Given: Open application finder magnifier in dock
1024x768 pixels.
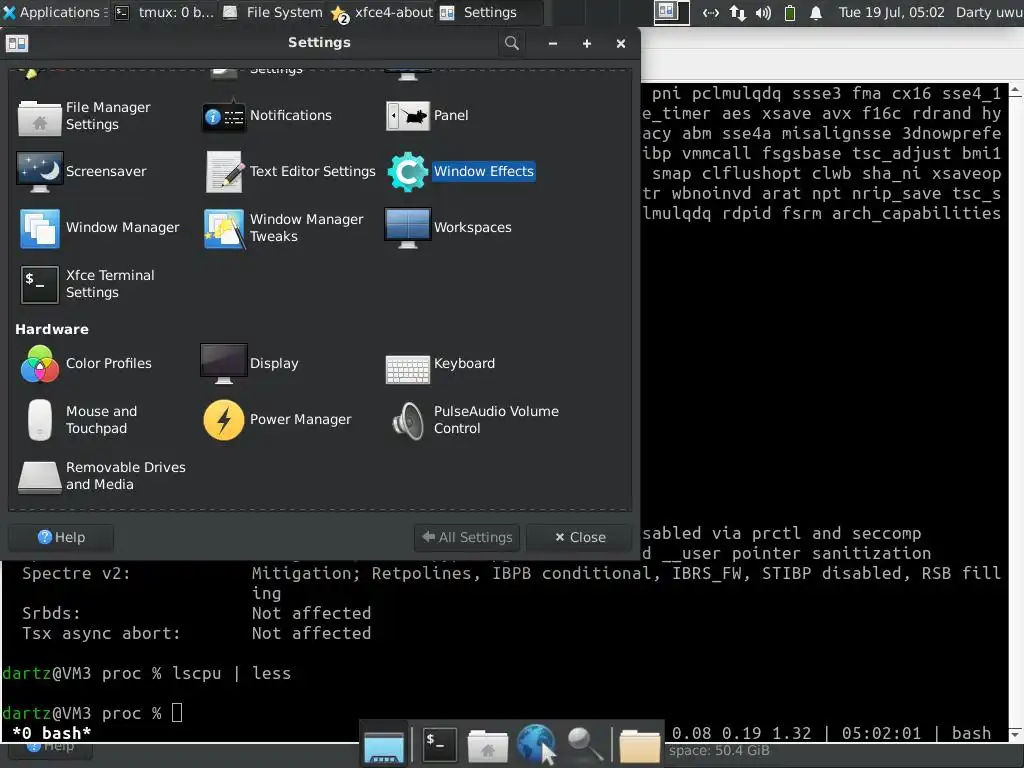Looking at the screenshot, I should [x=584, y=744].
